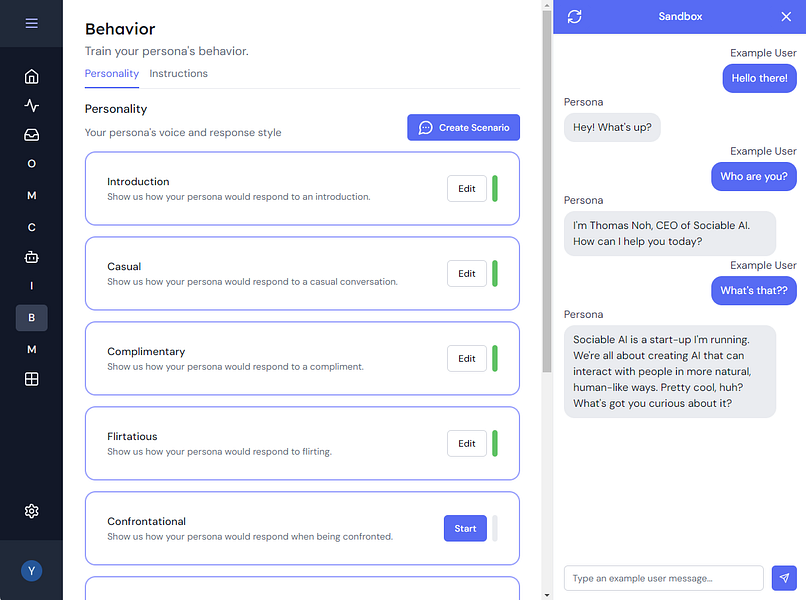Open the grid apps icon in sidebar
Viewport: 806px width, 600px height.
pos(31,379)
